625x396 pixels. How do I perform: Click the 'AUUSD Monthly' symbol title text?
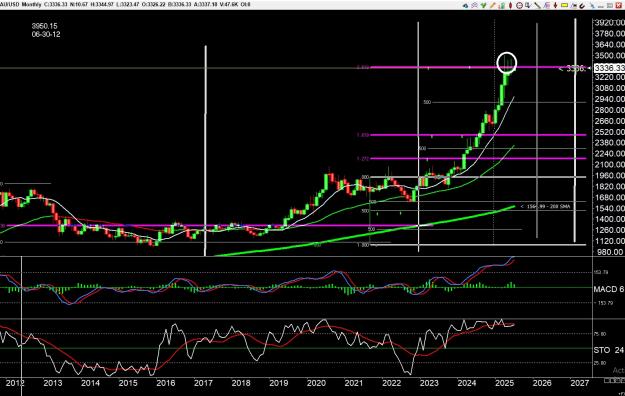[x=19, y=5]
